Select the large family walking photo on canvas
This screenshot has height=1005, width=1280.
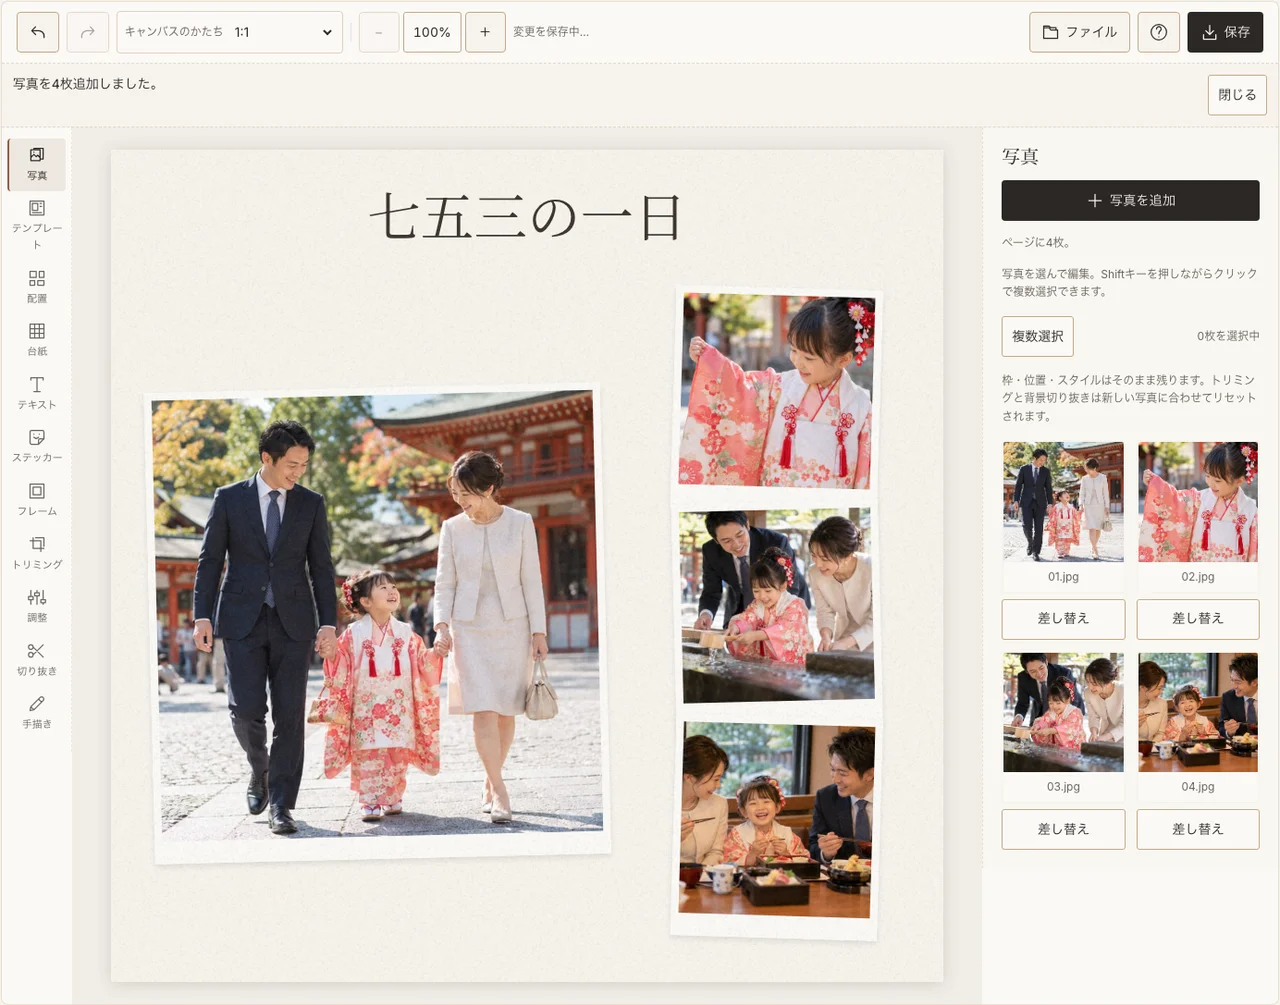click(378, 624)
